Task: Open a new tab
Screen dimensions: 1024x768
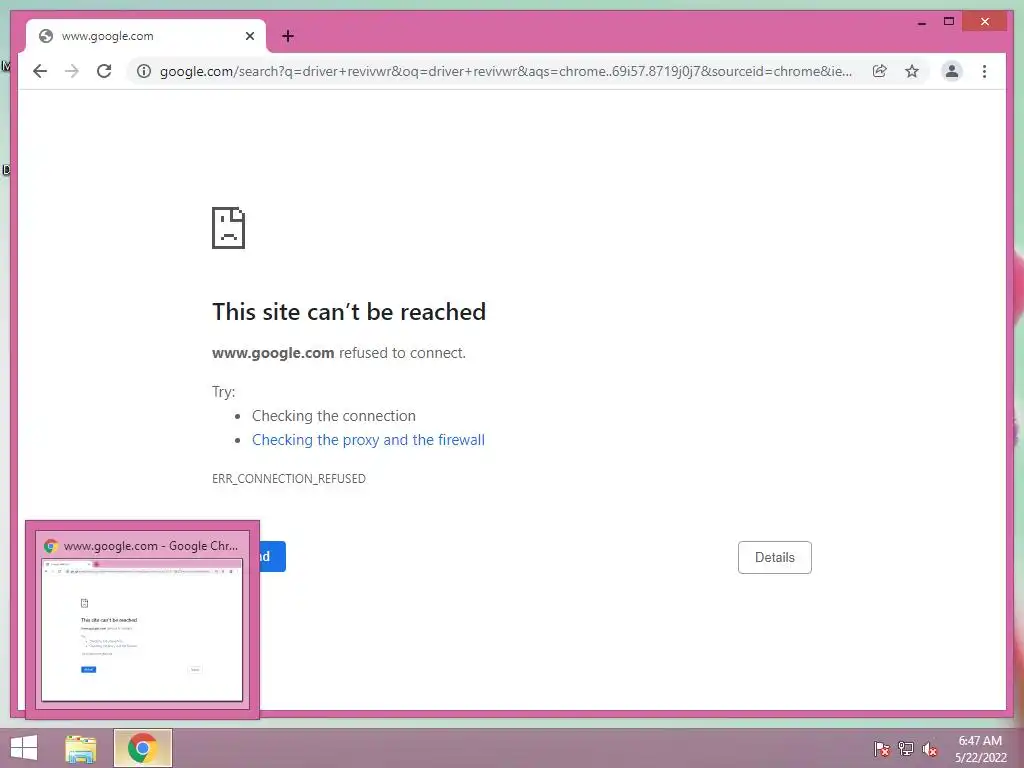Action: pyautogui.click(x=288, y=36)
